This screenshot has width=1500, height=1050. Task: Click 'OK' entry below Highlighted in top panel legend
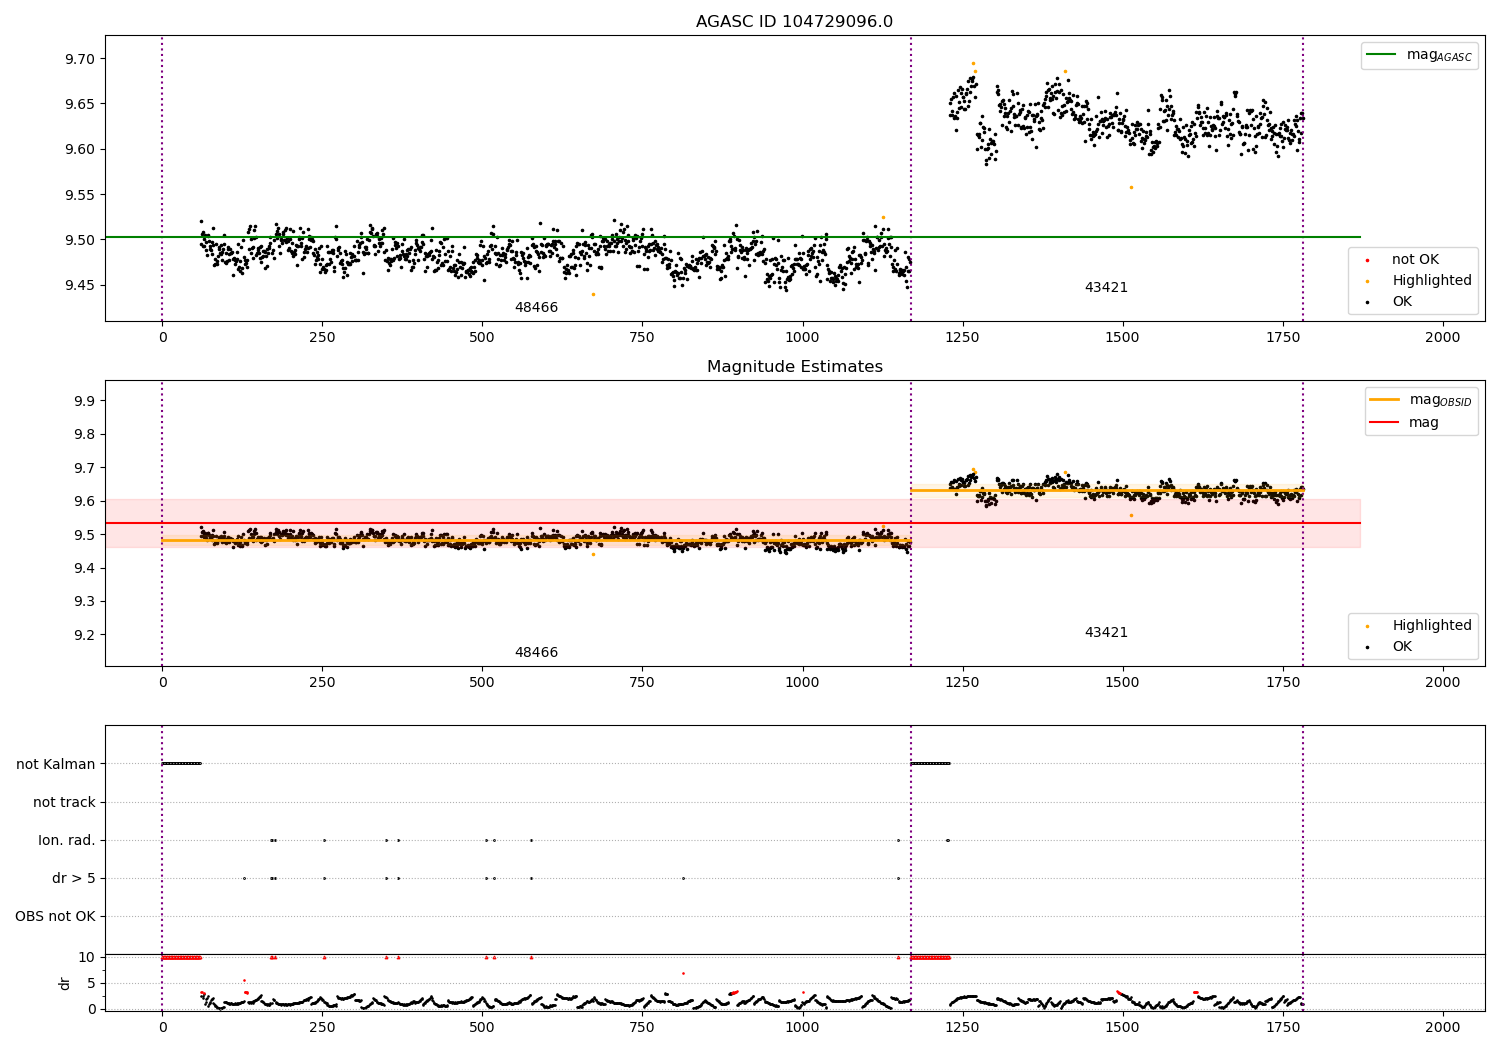click(x=1402, y=302)
